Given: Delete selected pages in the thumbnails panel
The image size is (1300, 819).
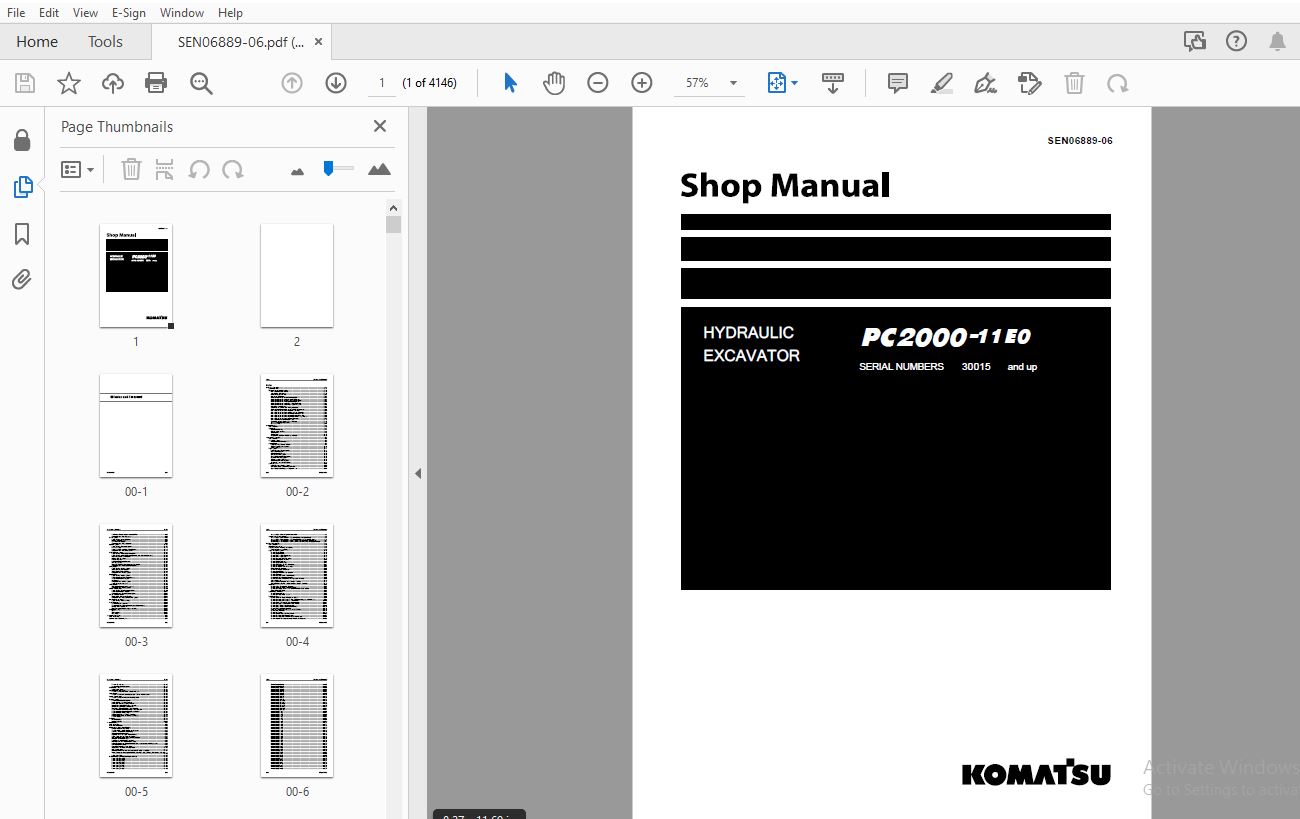Looking at the screenshot, I should [x=131, y=169].
